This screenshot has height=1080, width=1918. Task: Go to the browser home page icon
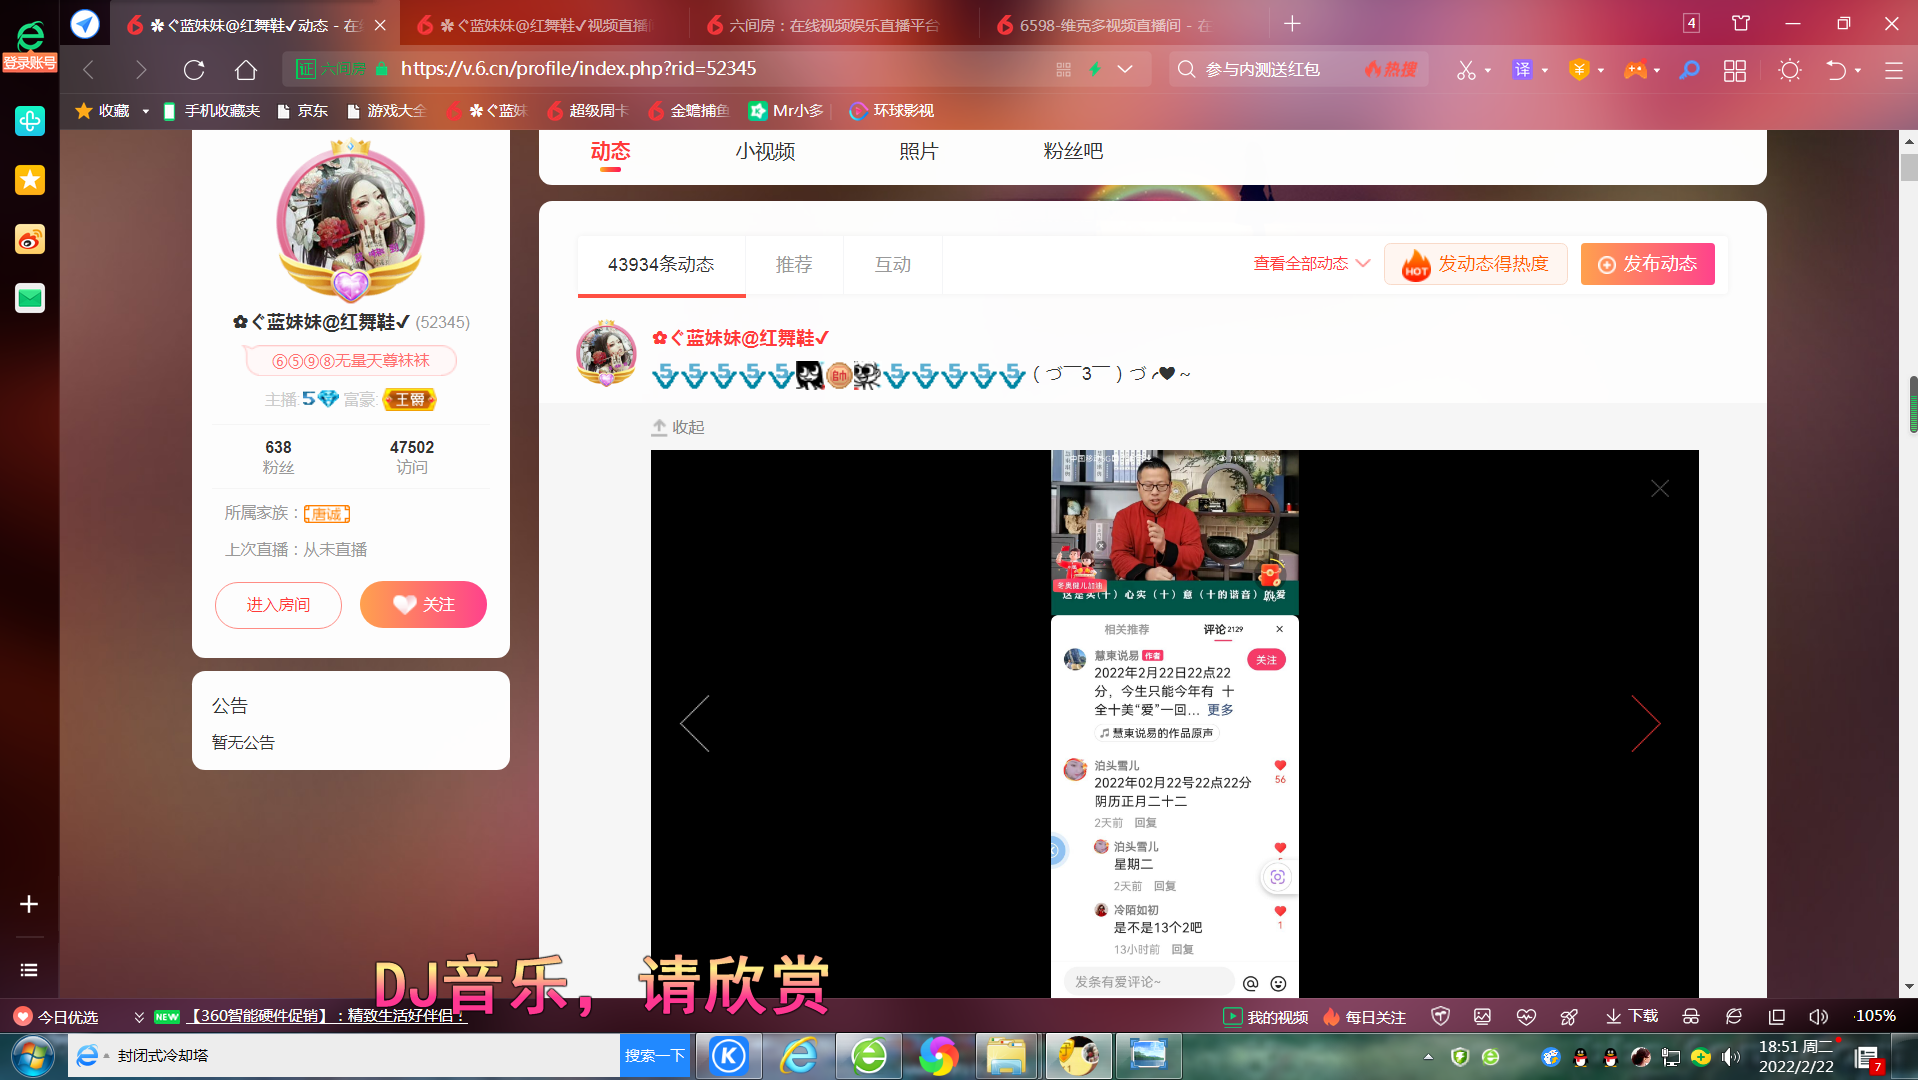click(246, 69)
